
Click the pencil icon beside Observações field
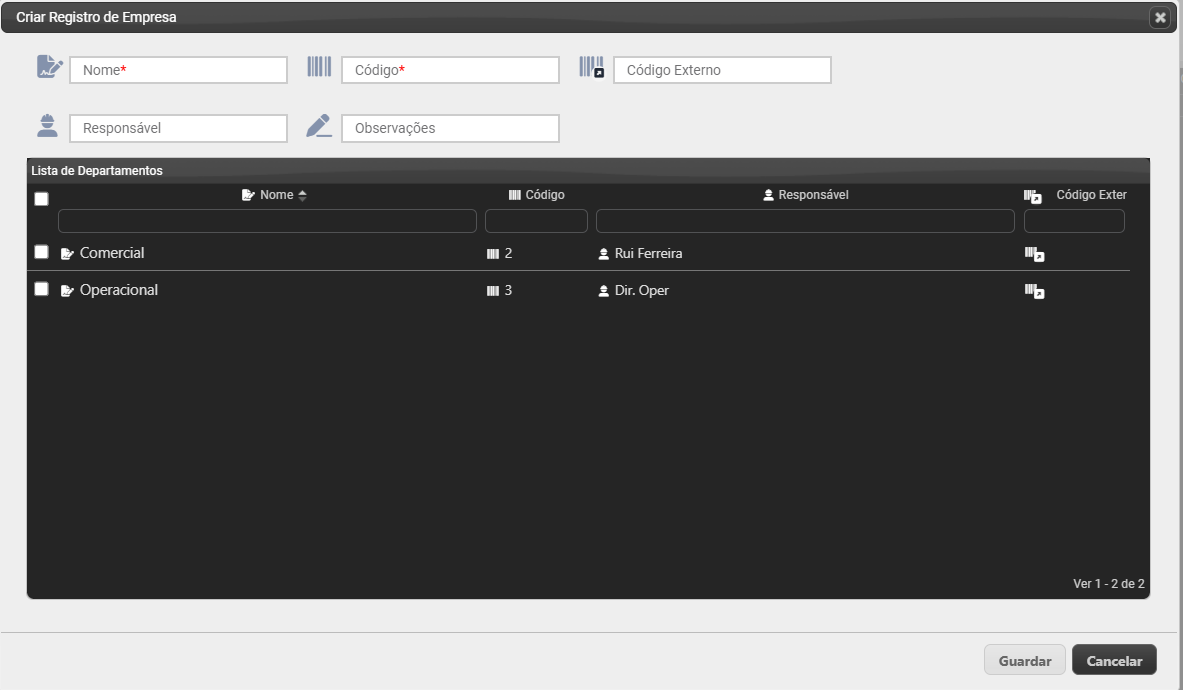click(x=319, y=126)
